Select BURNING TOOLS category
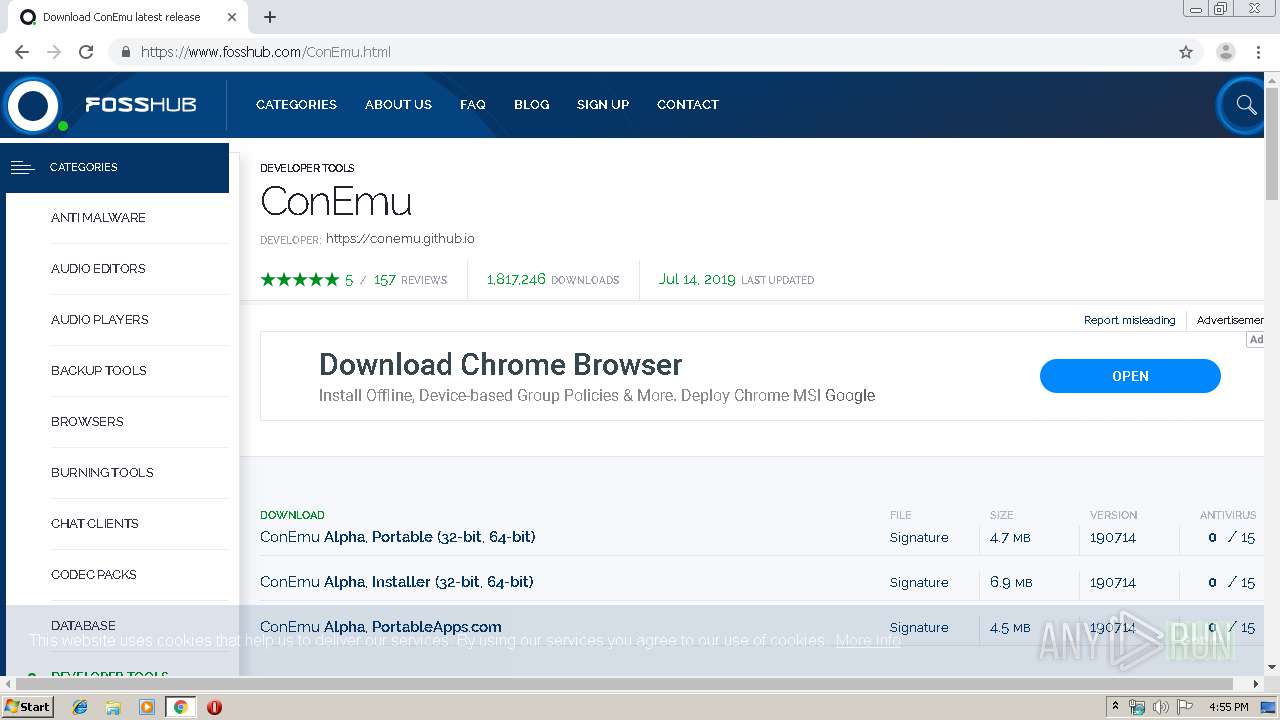 [x=102, y=472]
